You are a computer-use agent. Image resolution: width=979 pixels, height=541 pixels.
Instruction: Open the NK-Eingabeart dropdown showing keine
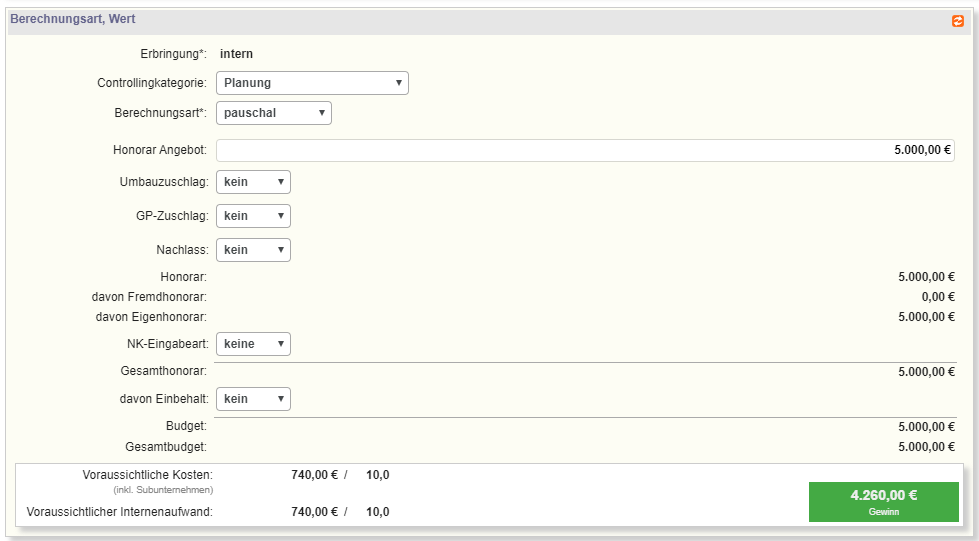[253, 344]
